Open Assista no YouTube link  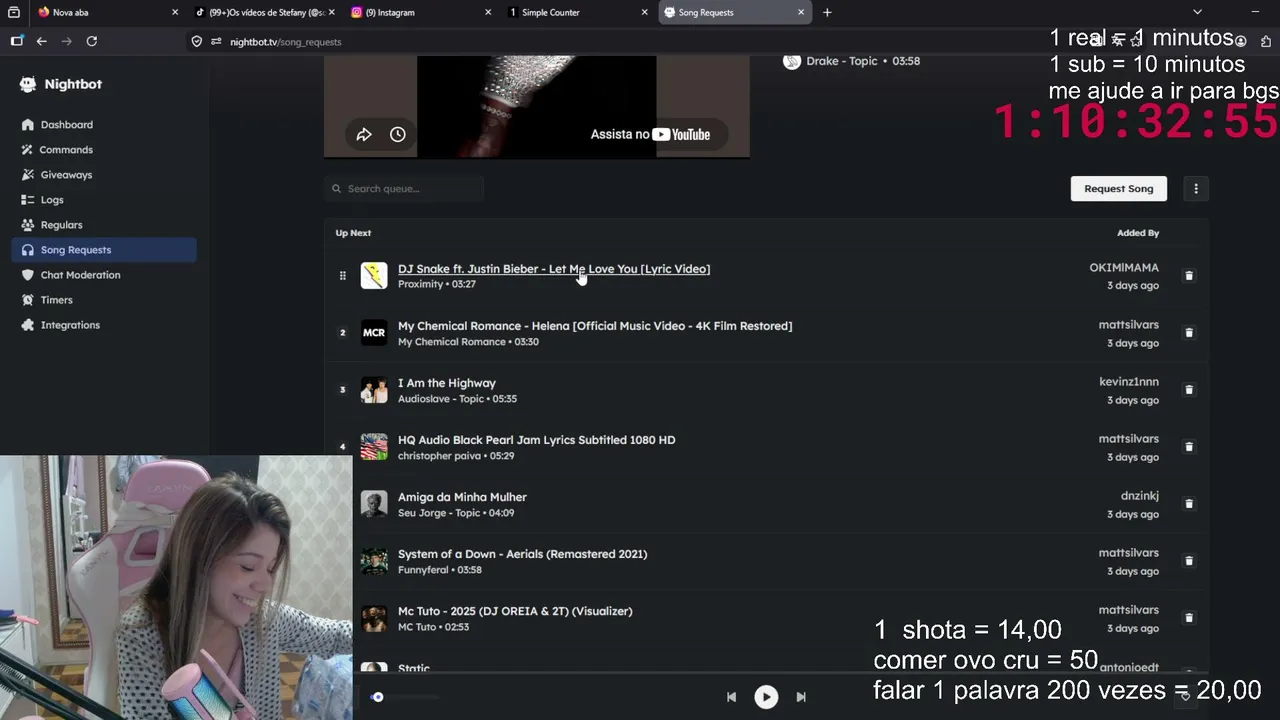click(x=650, y=134)
